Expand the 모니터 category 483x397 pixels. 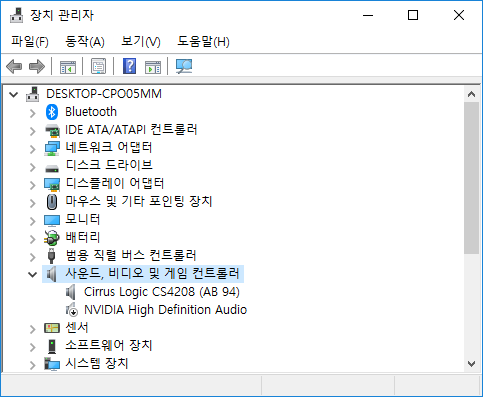[x=32, y=221]
